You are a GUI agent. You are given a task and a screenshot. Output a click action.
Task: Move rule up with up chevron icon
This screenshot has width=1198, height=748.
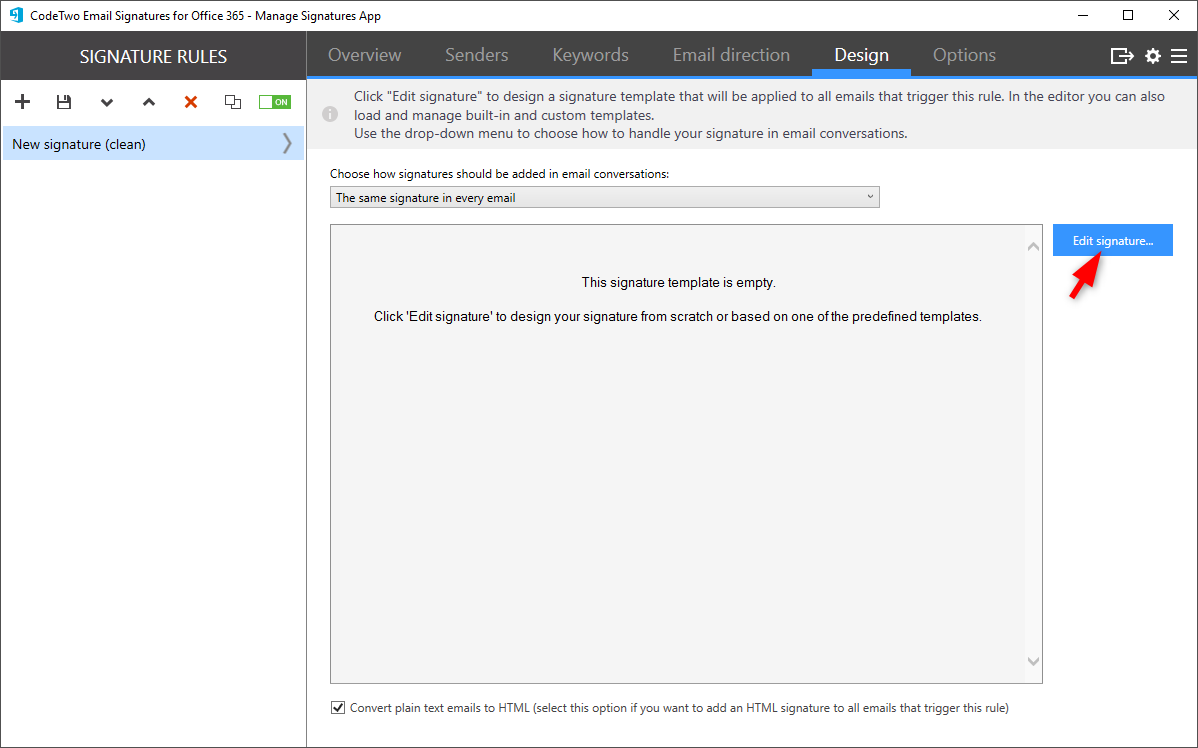click(x=149, y=102)
